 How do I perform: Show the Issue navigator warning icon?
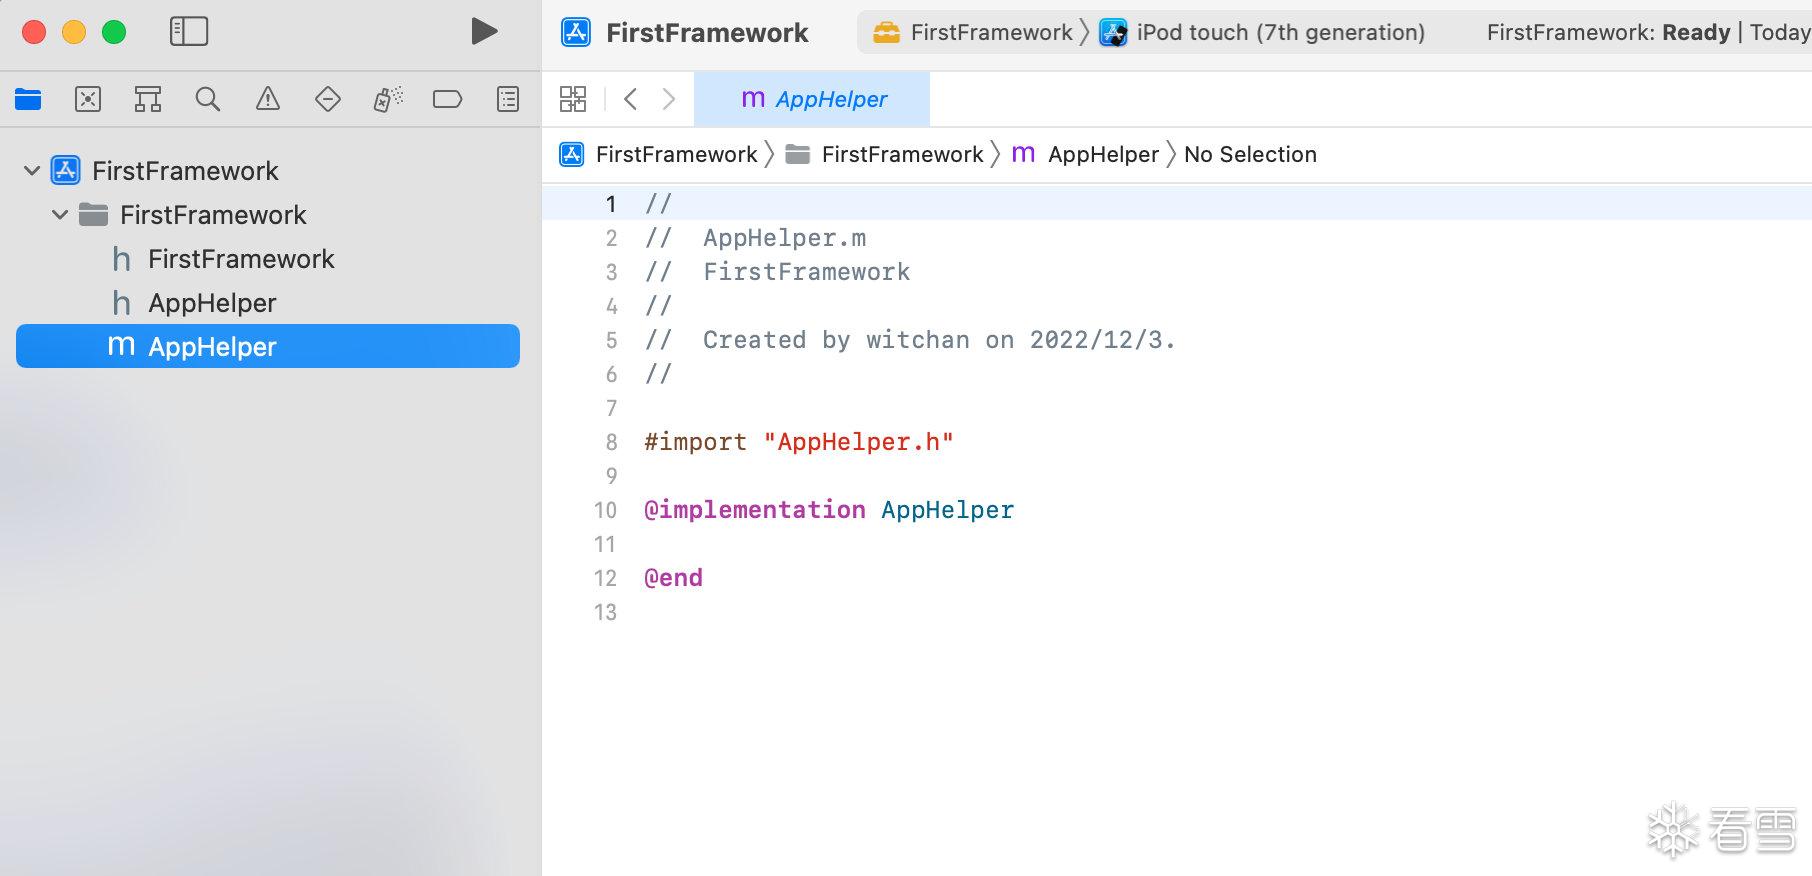(x=268, y=99)
